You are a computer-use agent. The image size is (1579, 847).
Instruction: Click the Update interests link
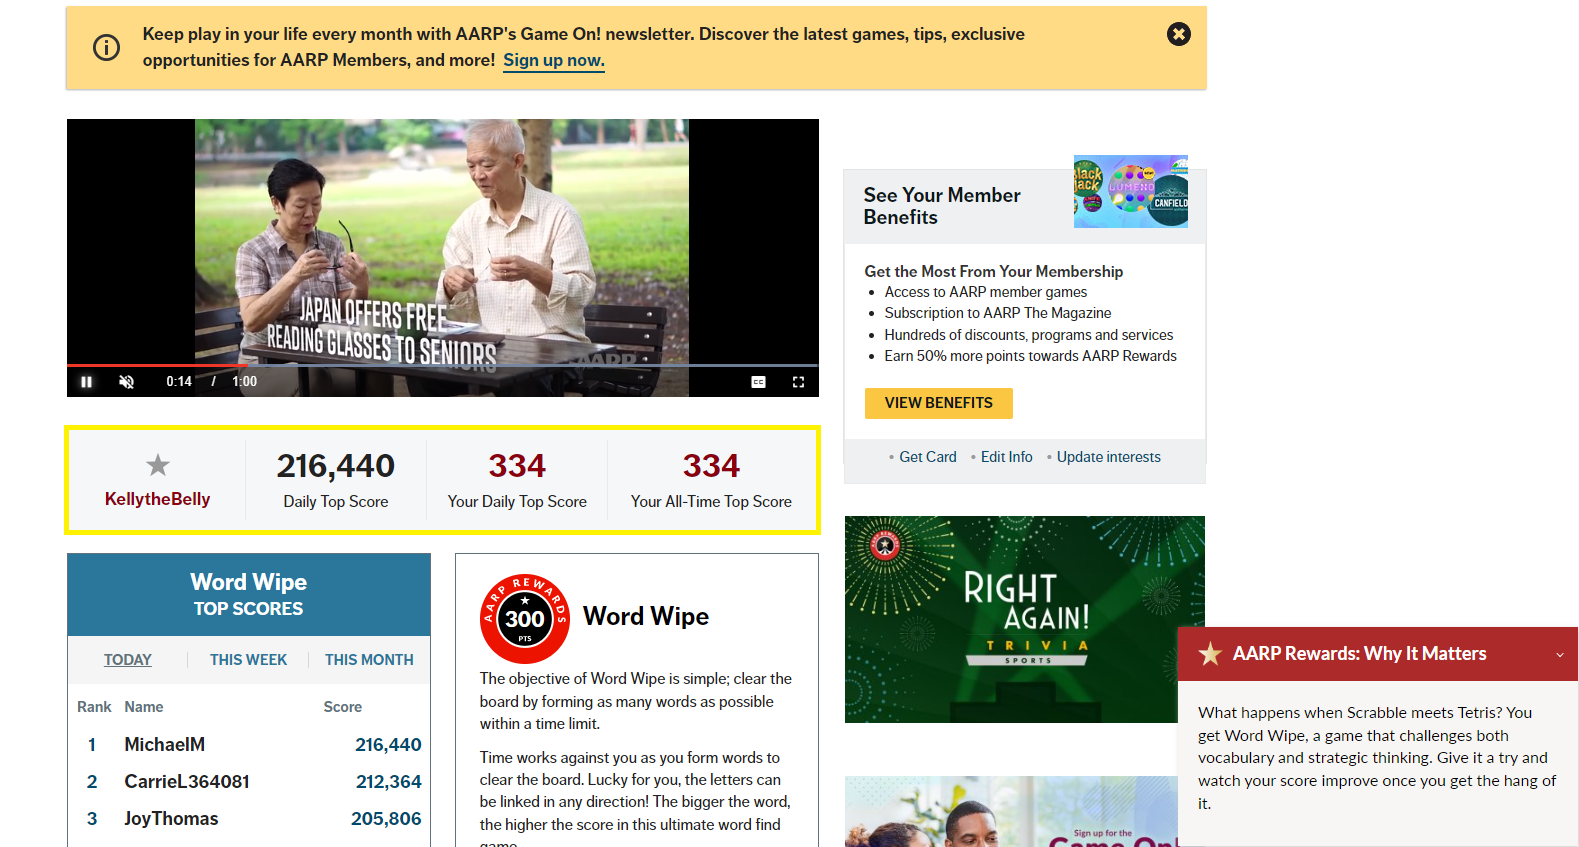pyautogui.click(x=1108, y=457)
